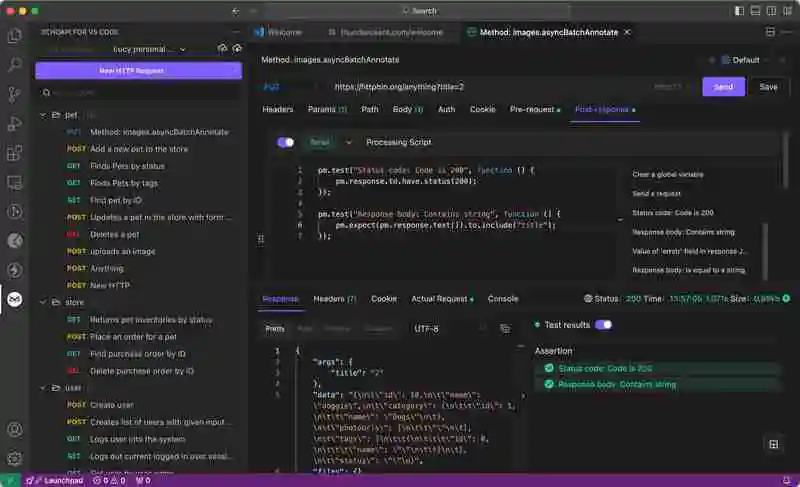This screenshot has width=800, height=487.
Task: Collapse the store folder
Action: click(x=43, y=302)
